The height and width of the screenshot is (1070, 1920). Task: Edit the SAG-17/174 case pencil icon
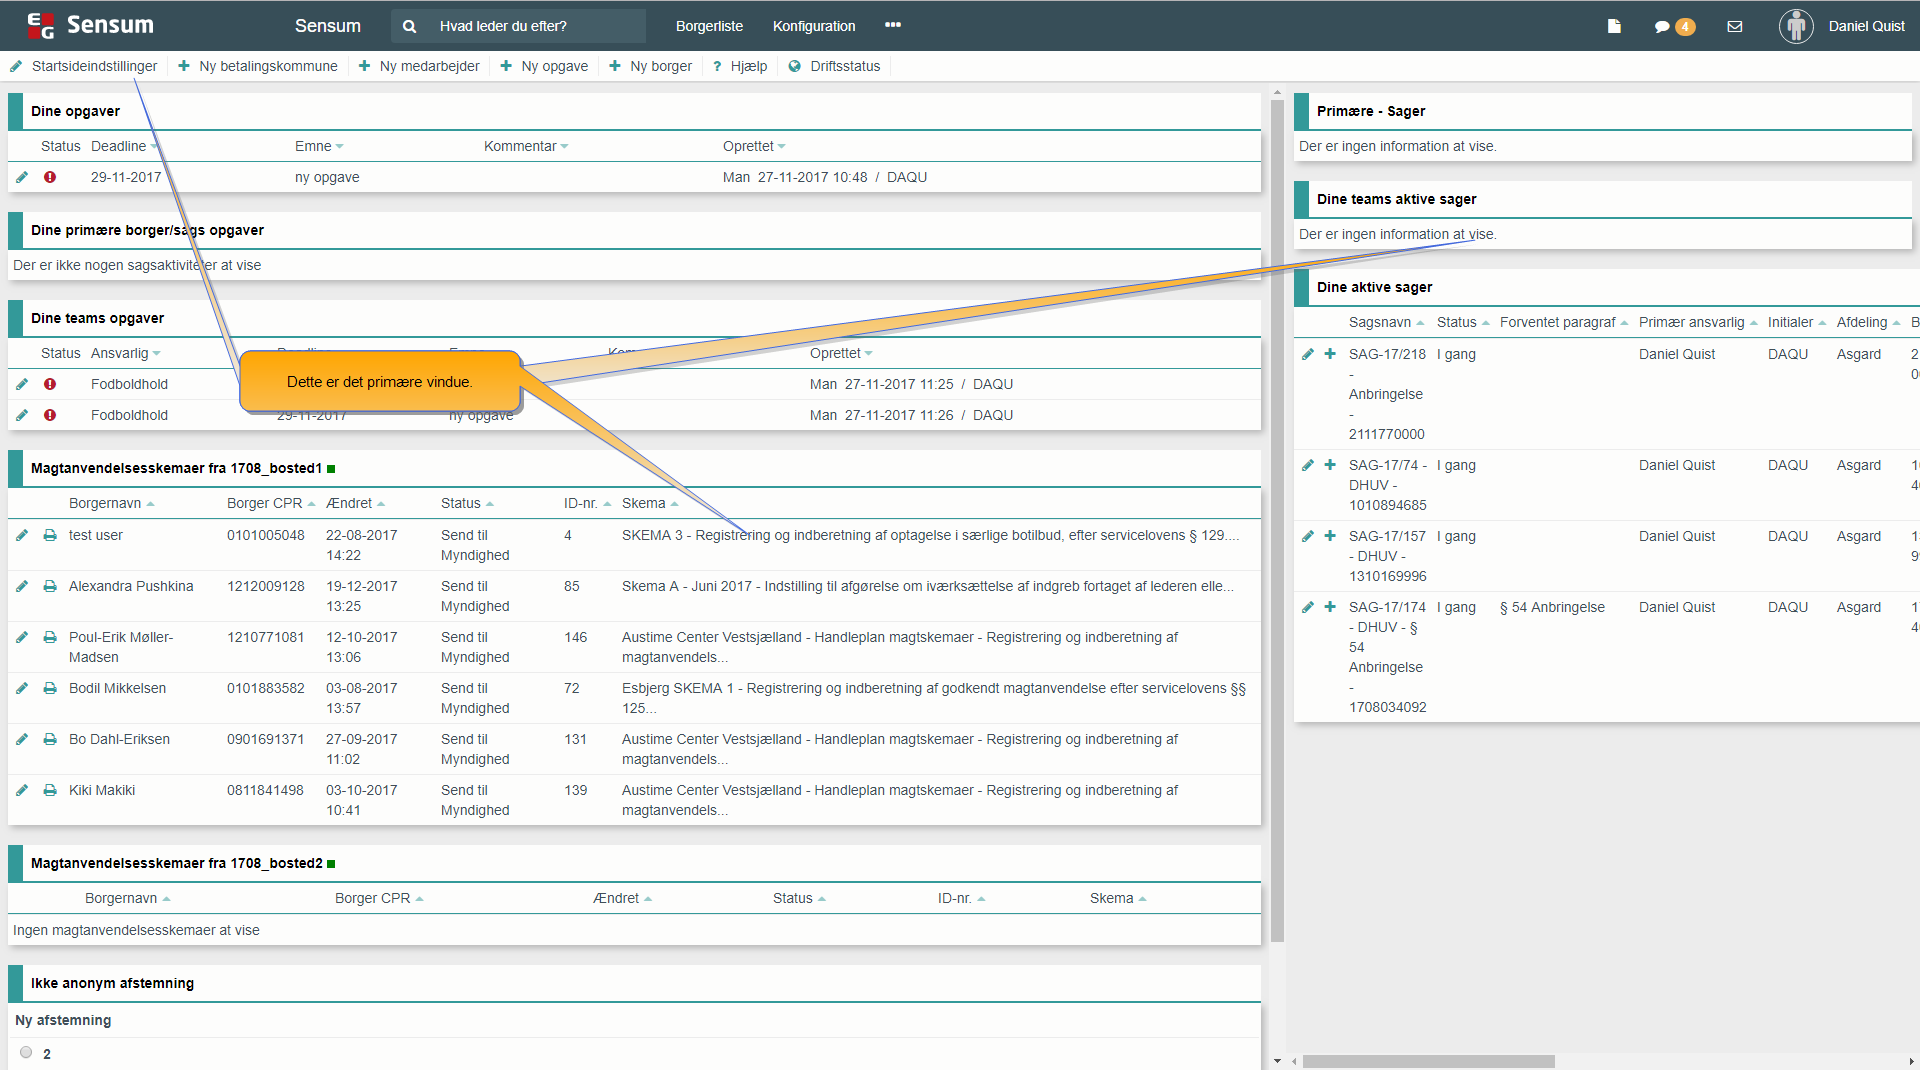point(1308,607)
